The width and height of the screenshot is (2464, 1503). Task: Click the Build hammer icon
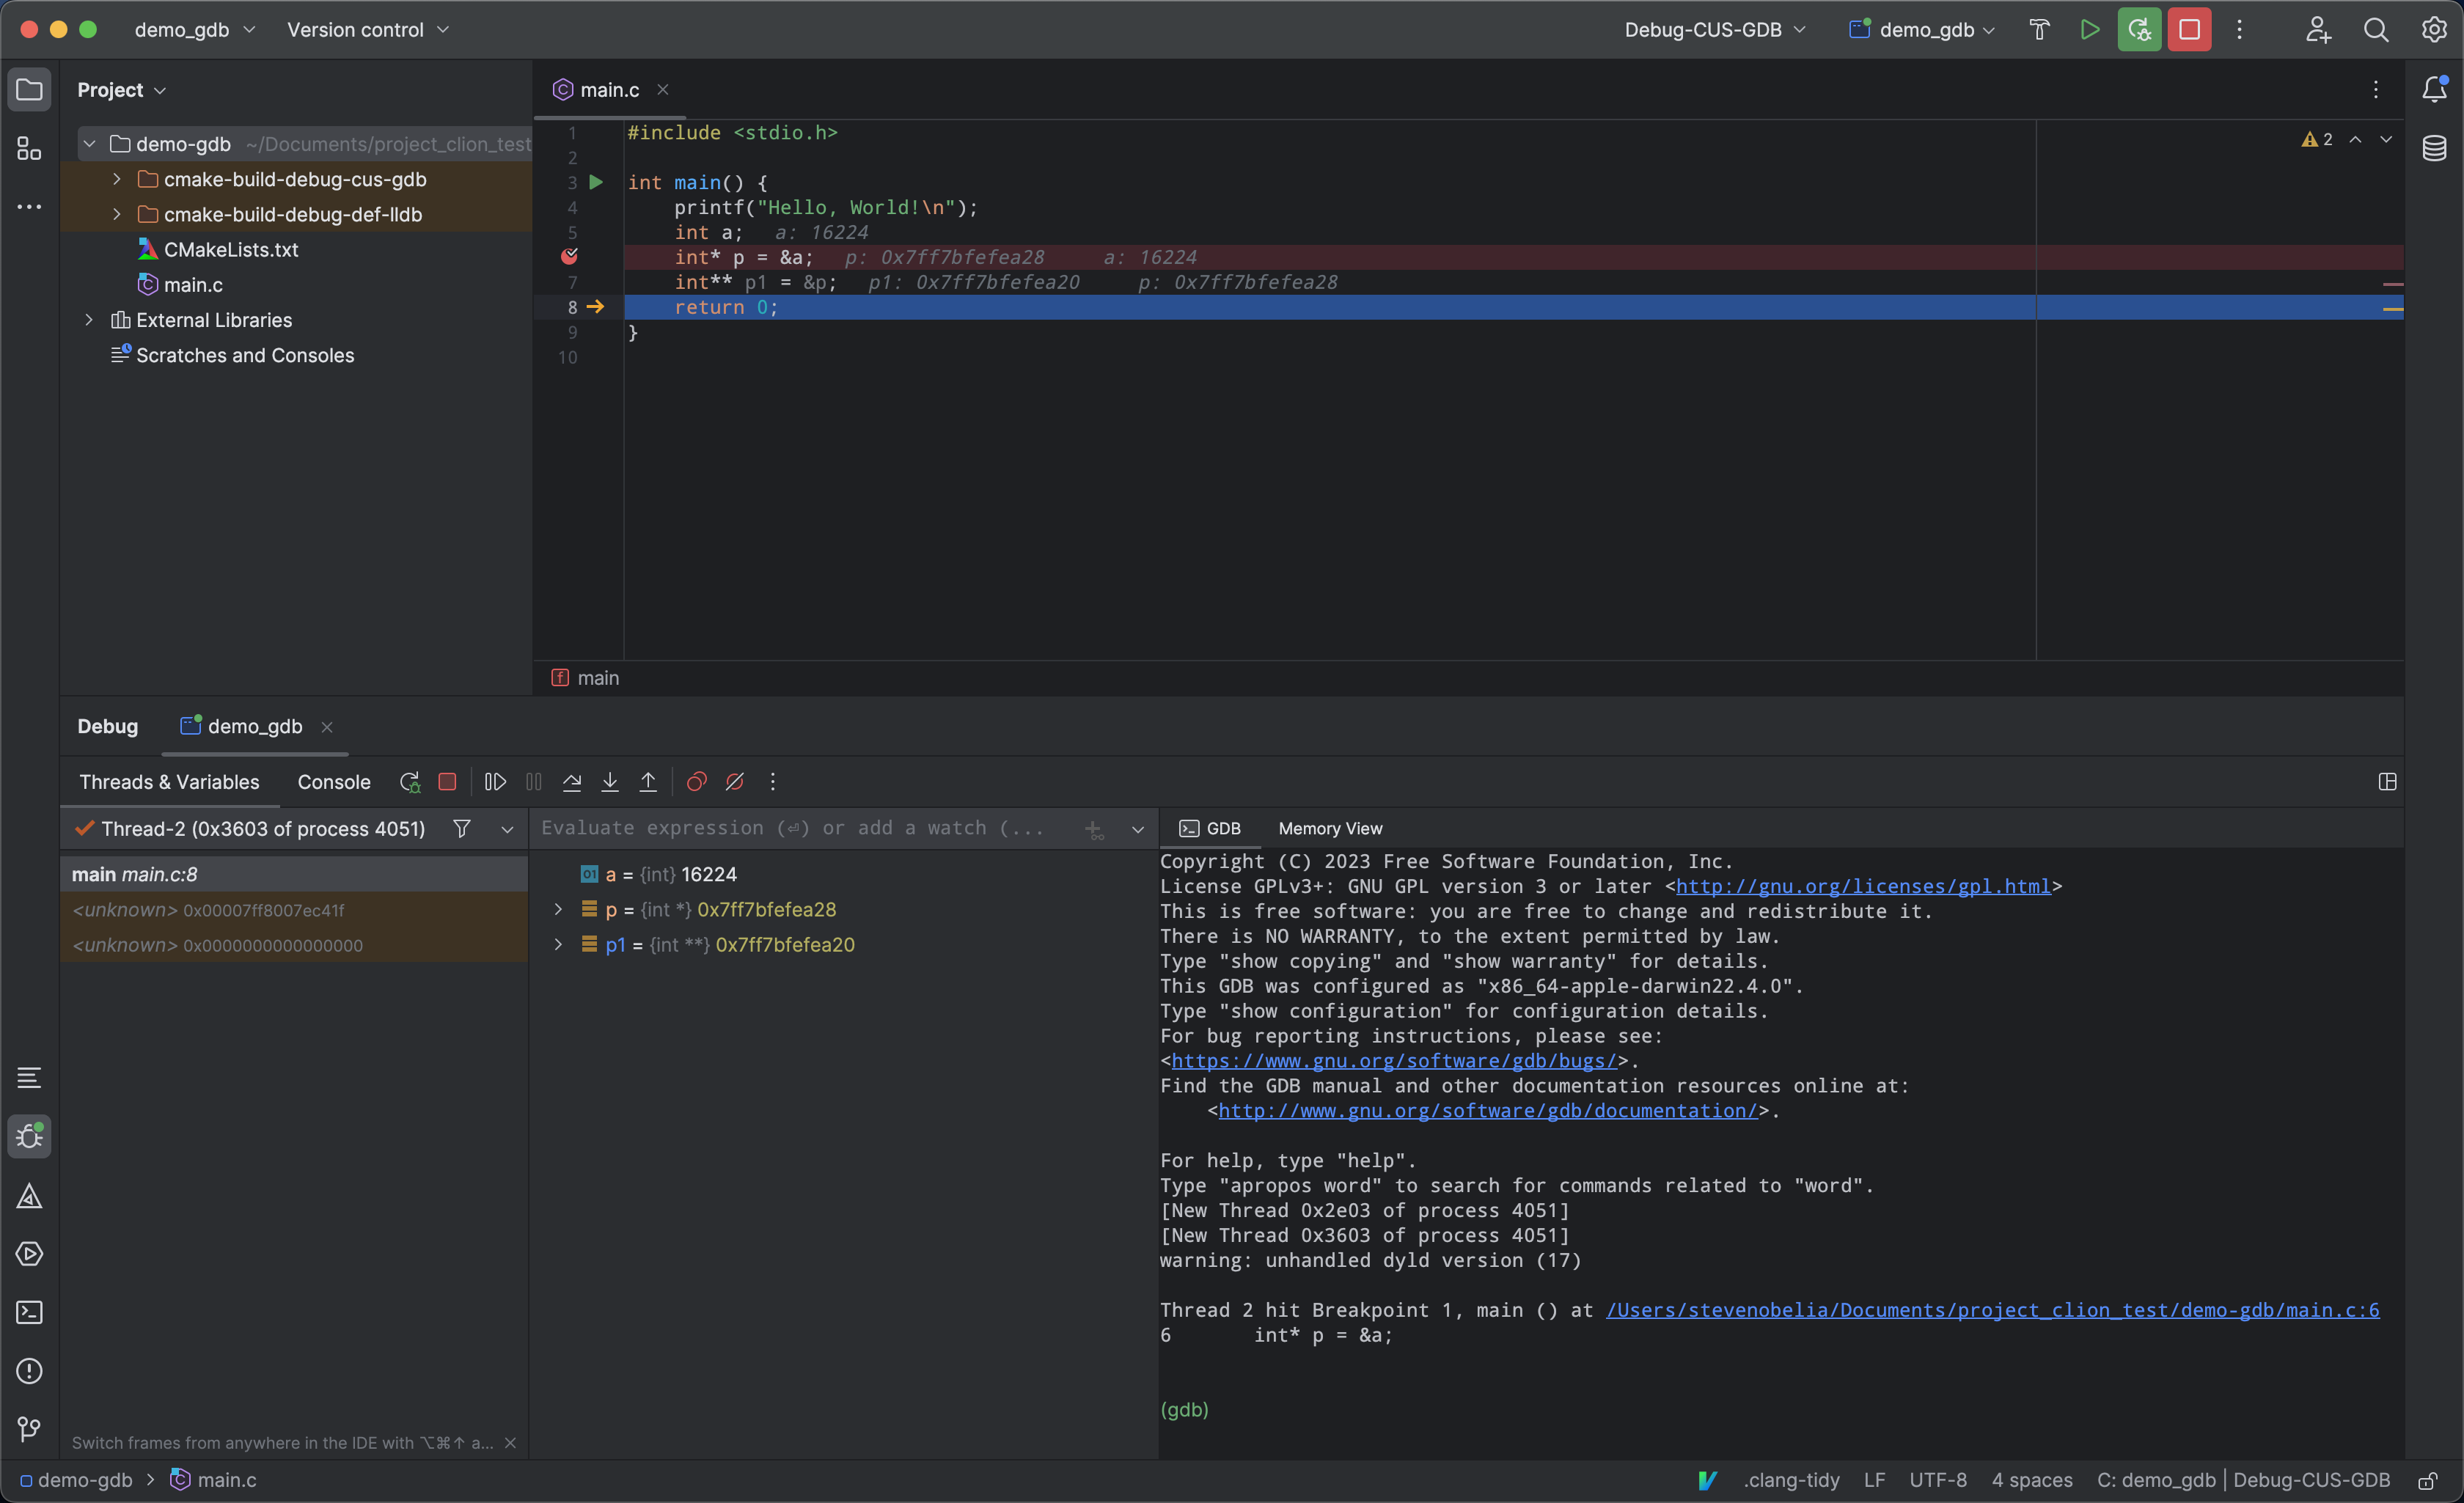point(2039,30)
